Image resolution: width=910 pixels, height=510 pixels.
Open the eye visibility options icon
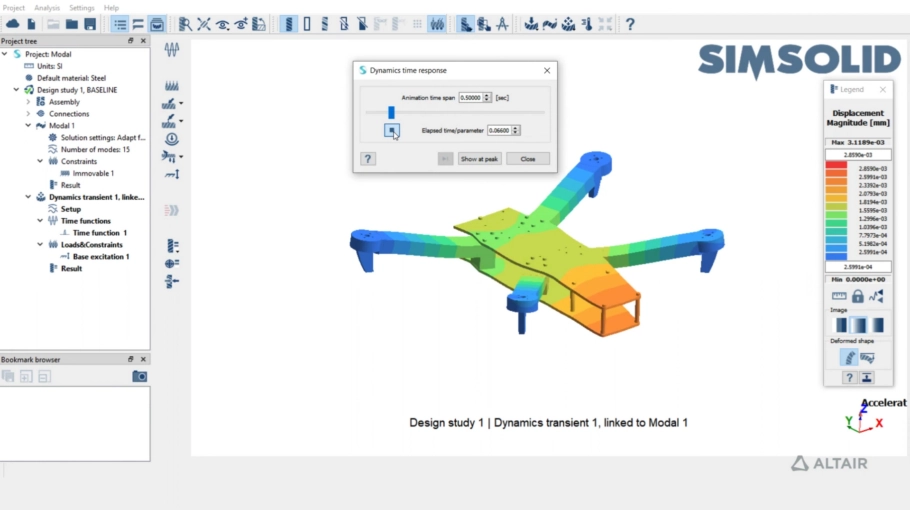222,24
